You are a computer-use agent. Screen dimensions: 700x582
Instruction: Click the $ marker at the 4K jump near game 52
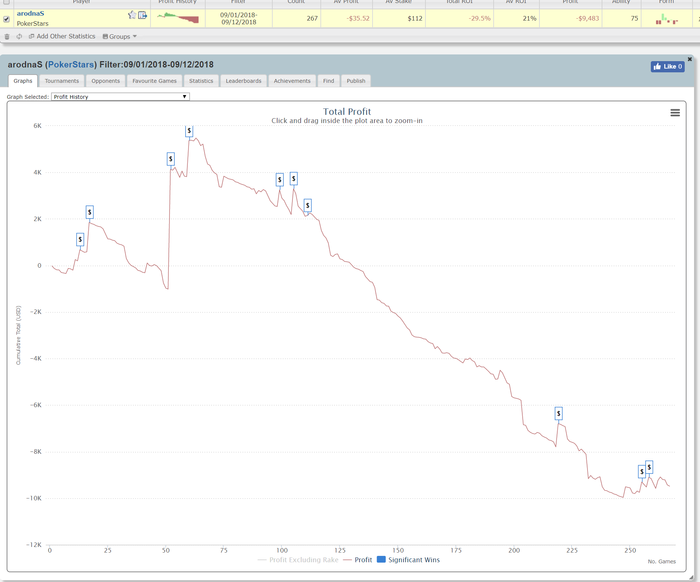171,159
